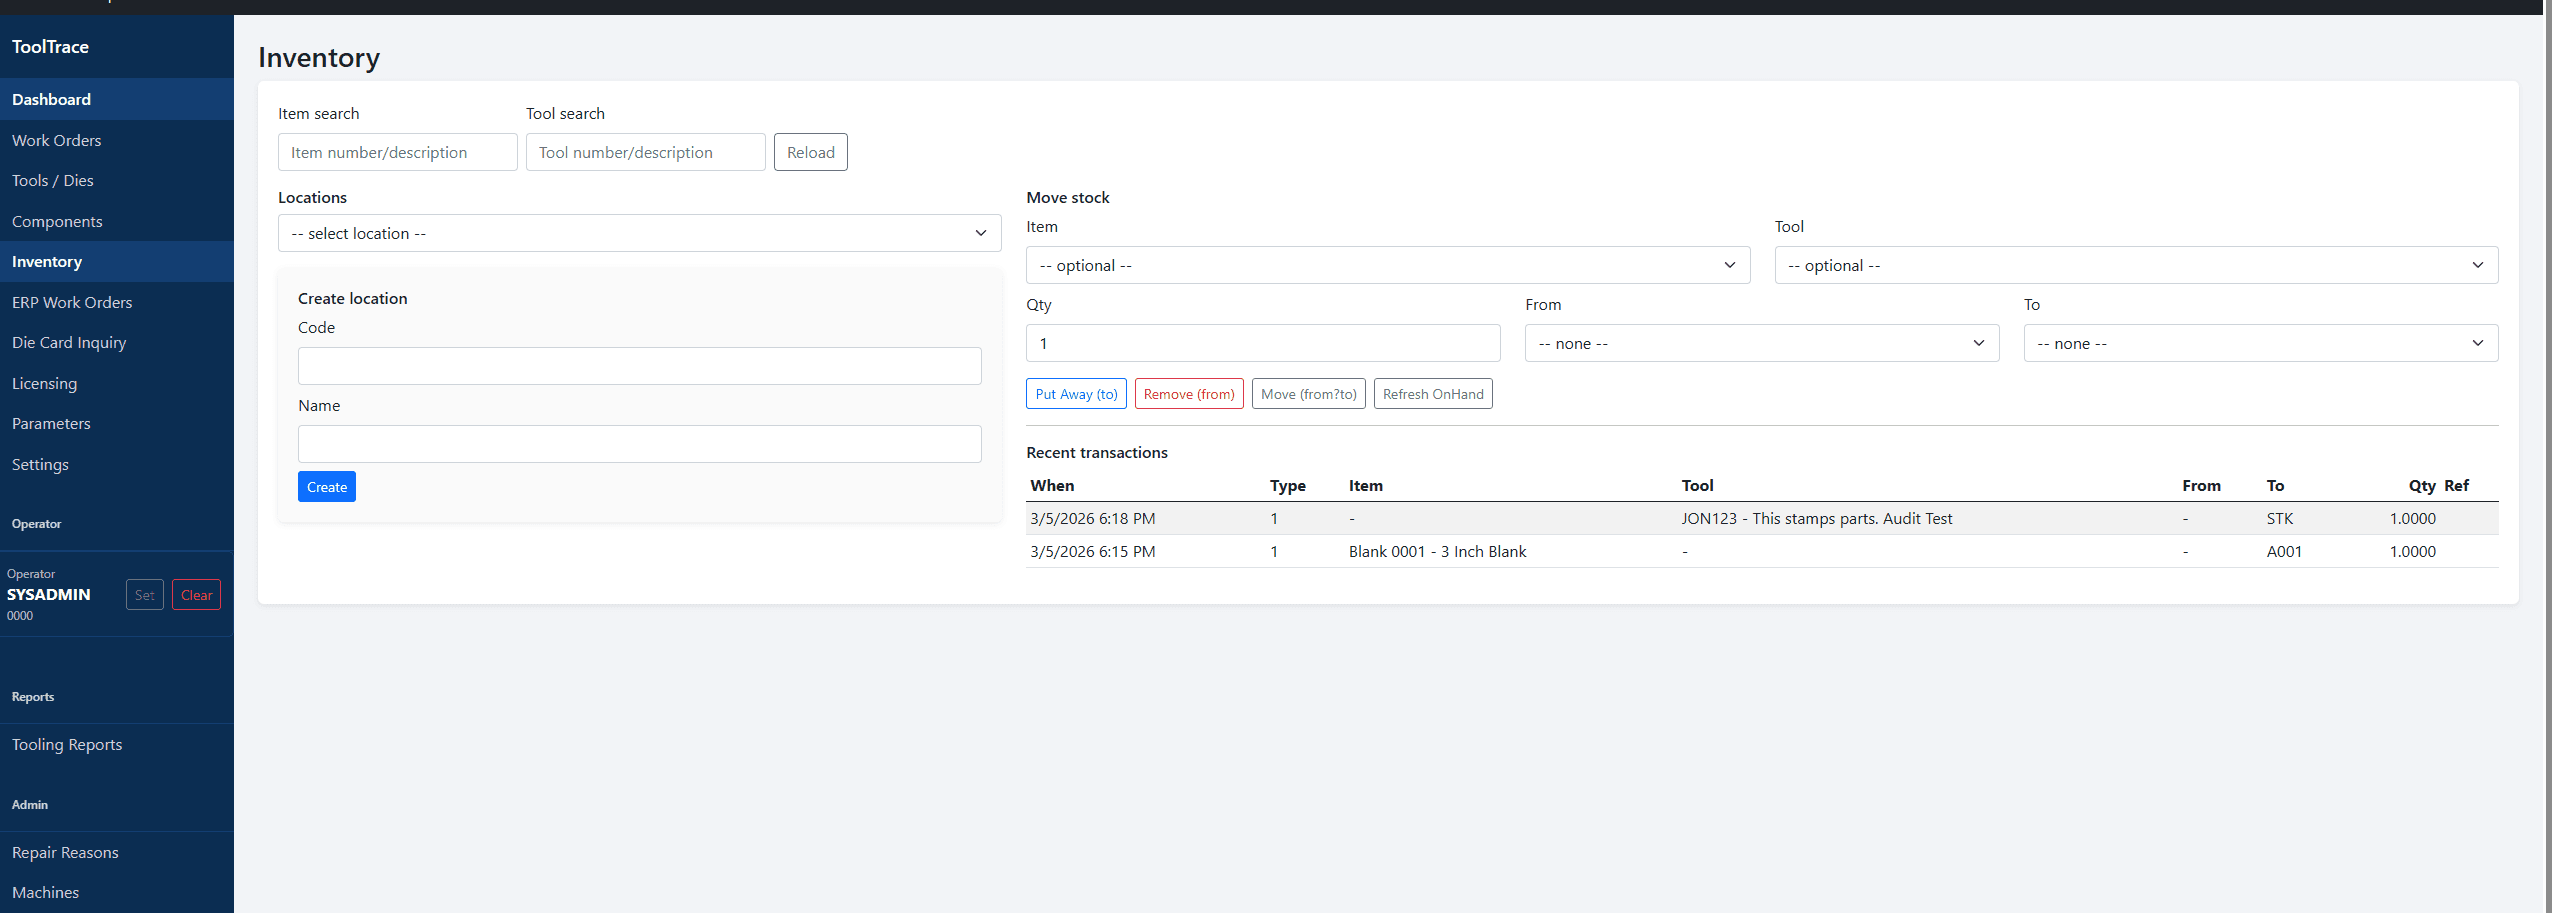Go to Work Orders in sidebar
Viewport: 2552px width, 913px height.
click(x=57, y=140)
